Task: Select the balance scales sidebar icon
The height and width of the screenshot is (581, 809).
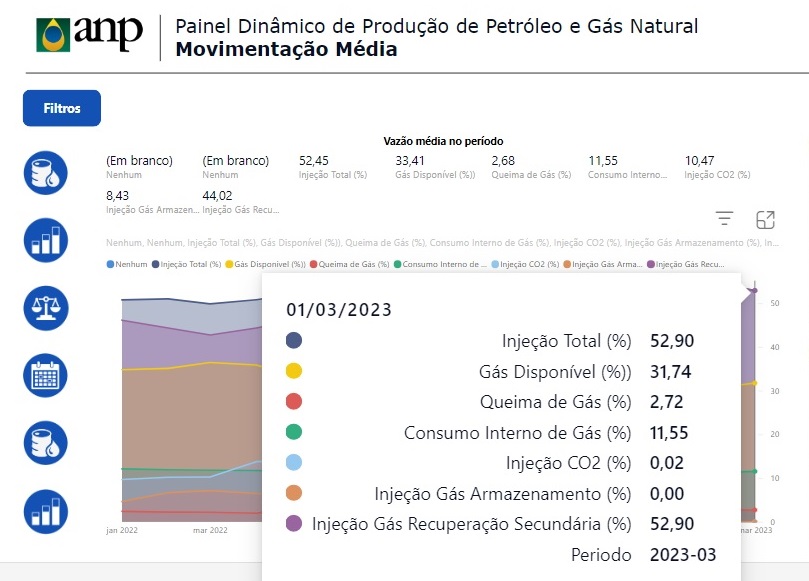Action: (45, 308)
